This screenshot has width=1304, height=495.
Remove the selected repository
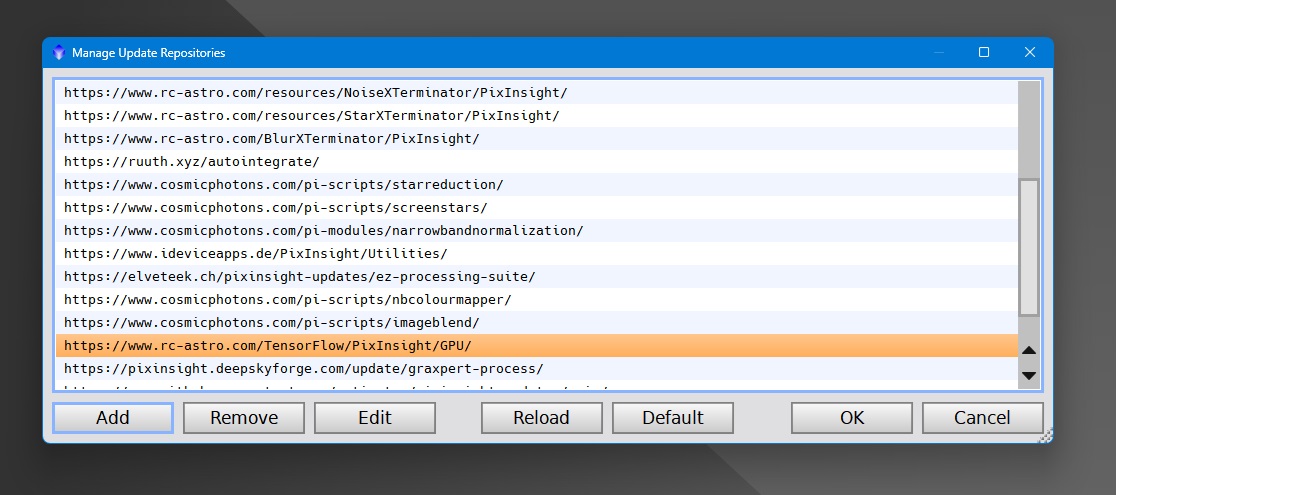coord(244,418)
